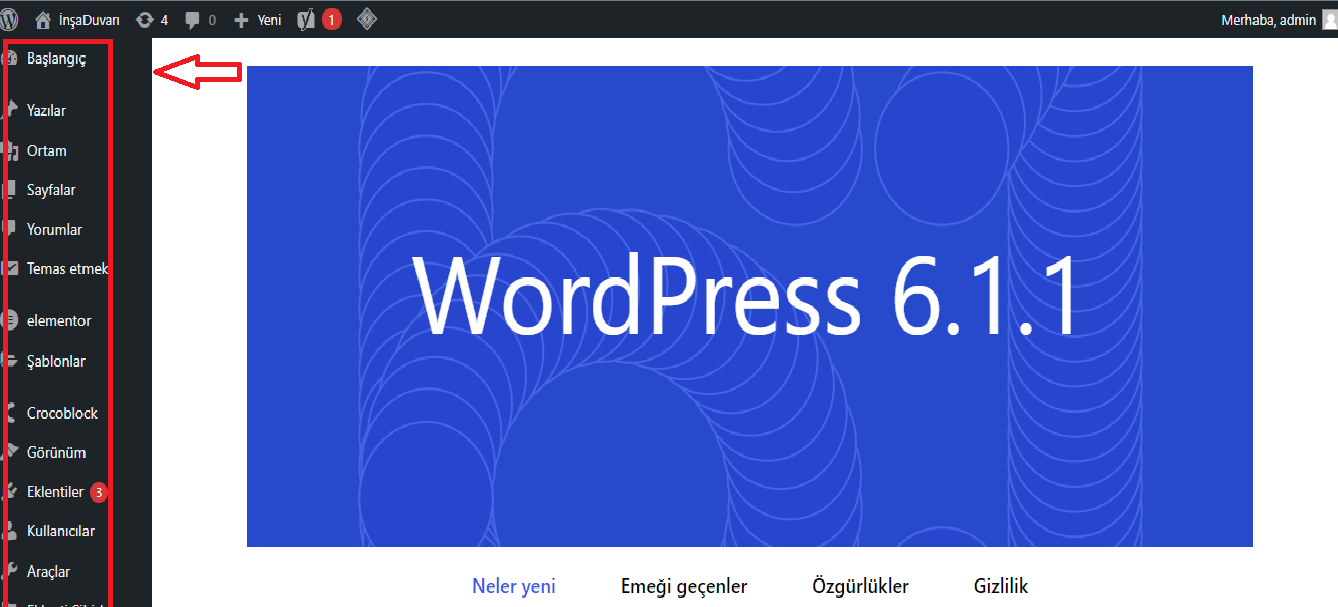Click the Eklentiler plug icon
This screenshot has width=1338, height=607.
click(11, 492)
